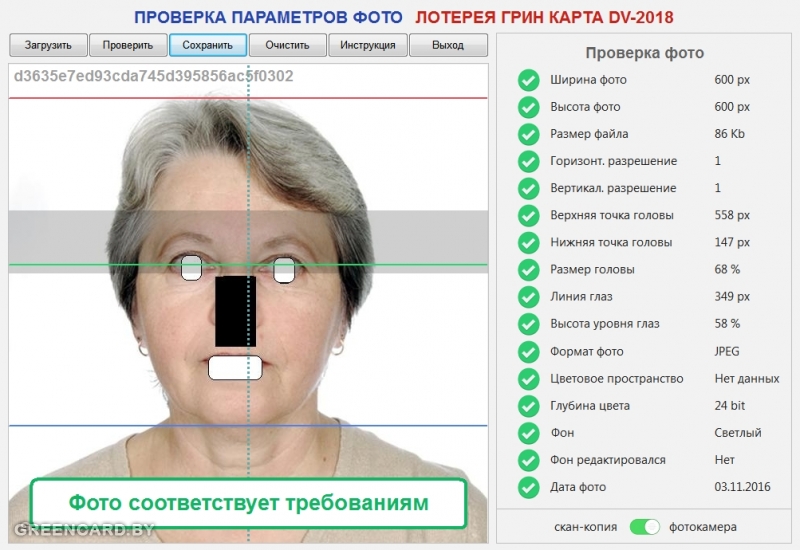Click the checkmark next to Ширина фото
Screen dimensions: 800x550
(529, 80)
